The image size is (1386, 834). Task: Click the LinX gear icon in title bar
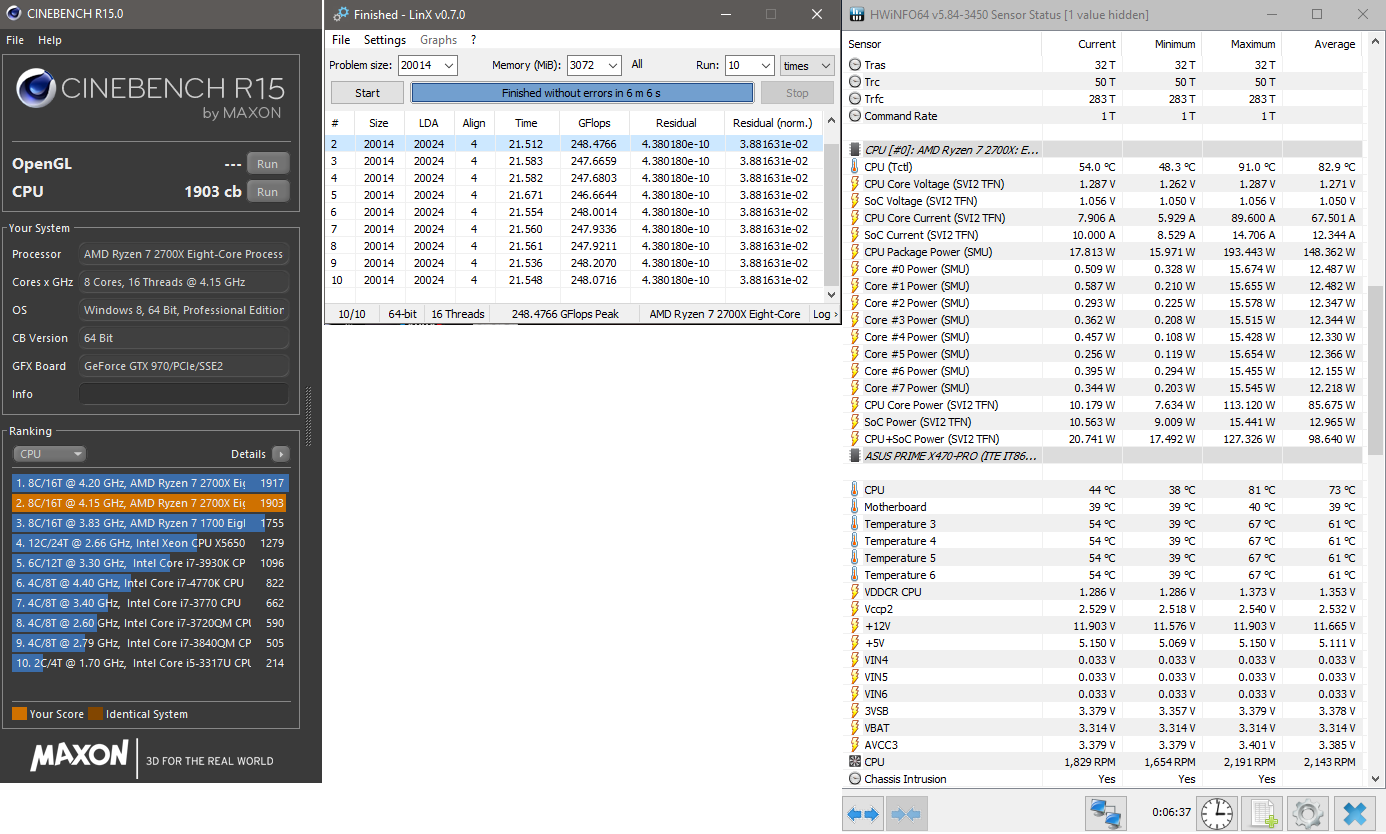click(339, 15)
